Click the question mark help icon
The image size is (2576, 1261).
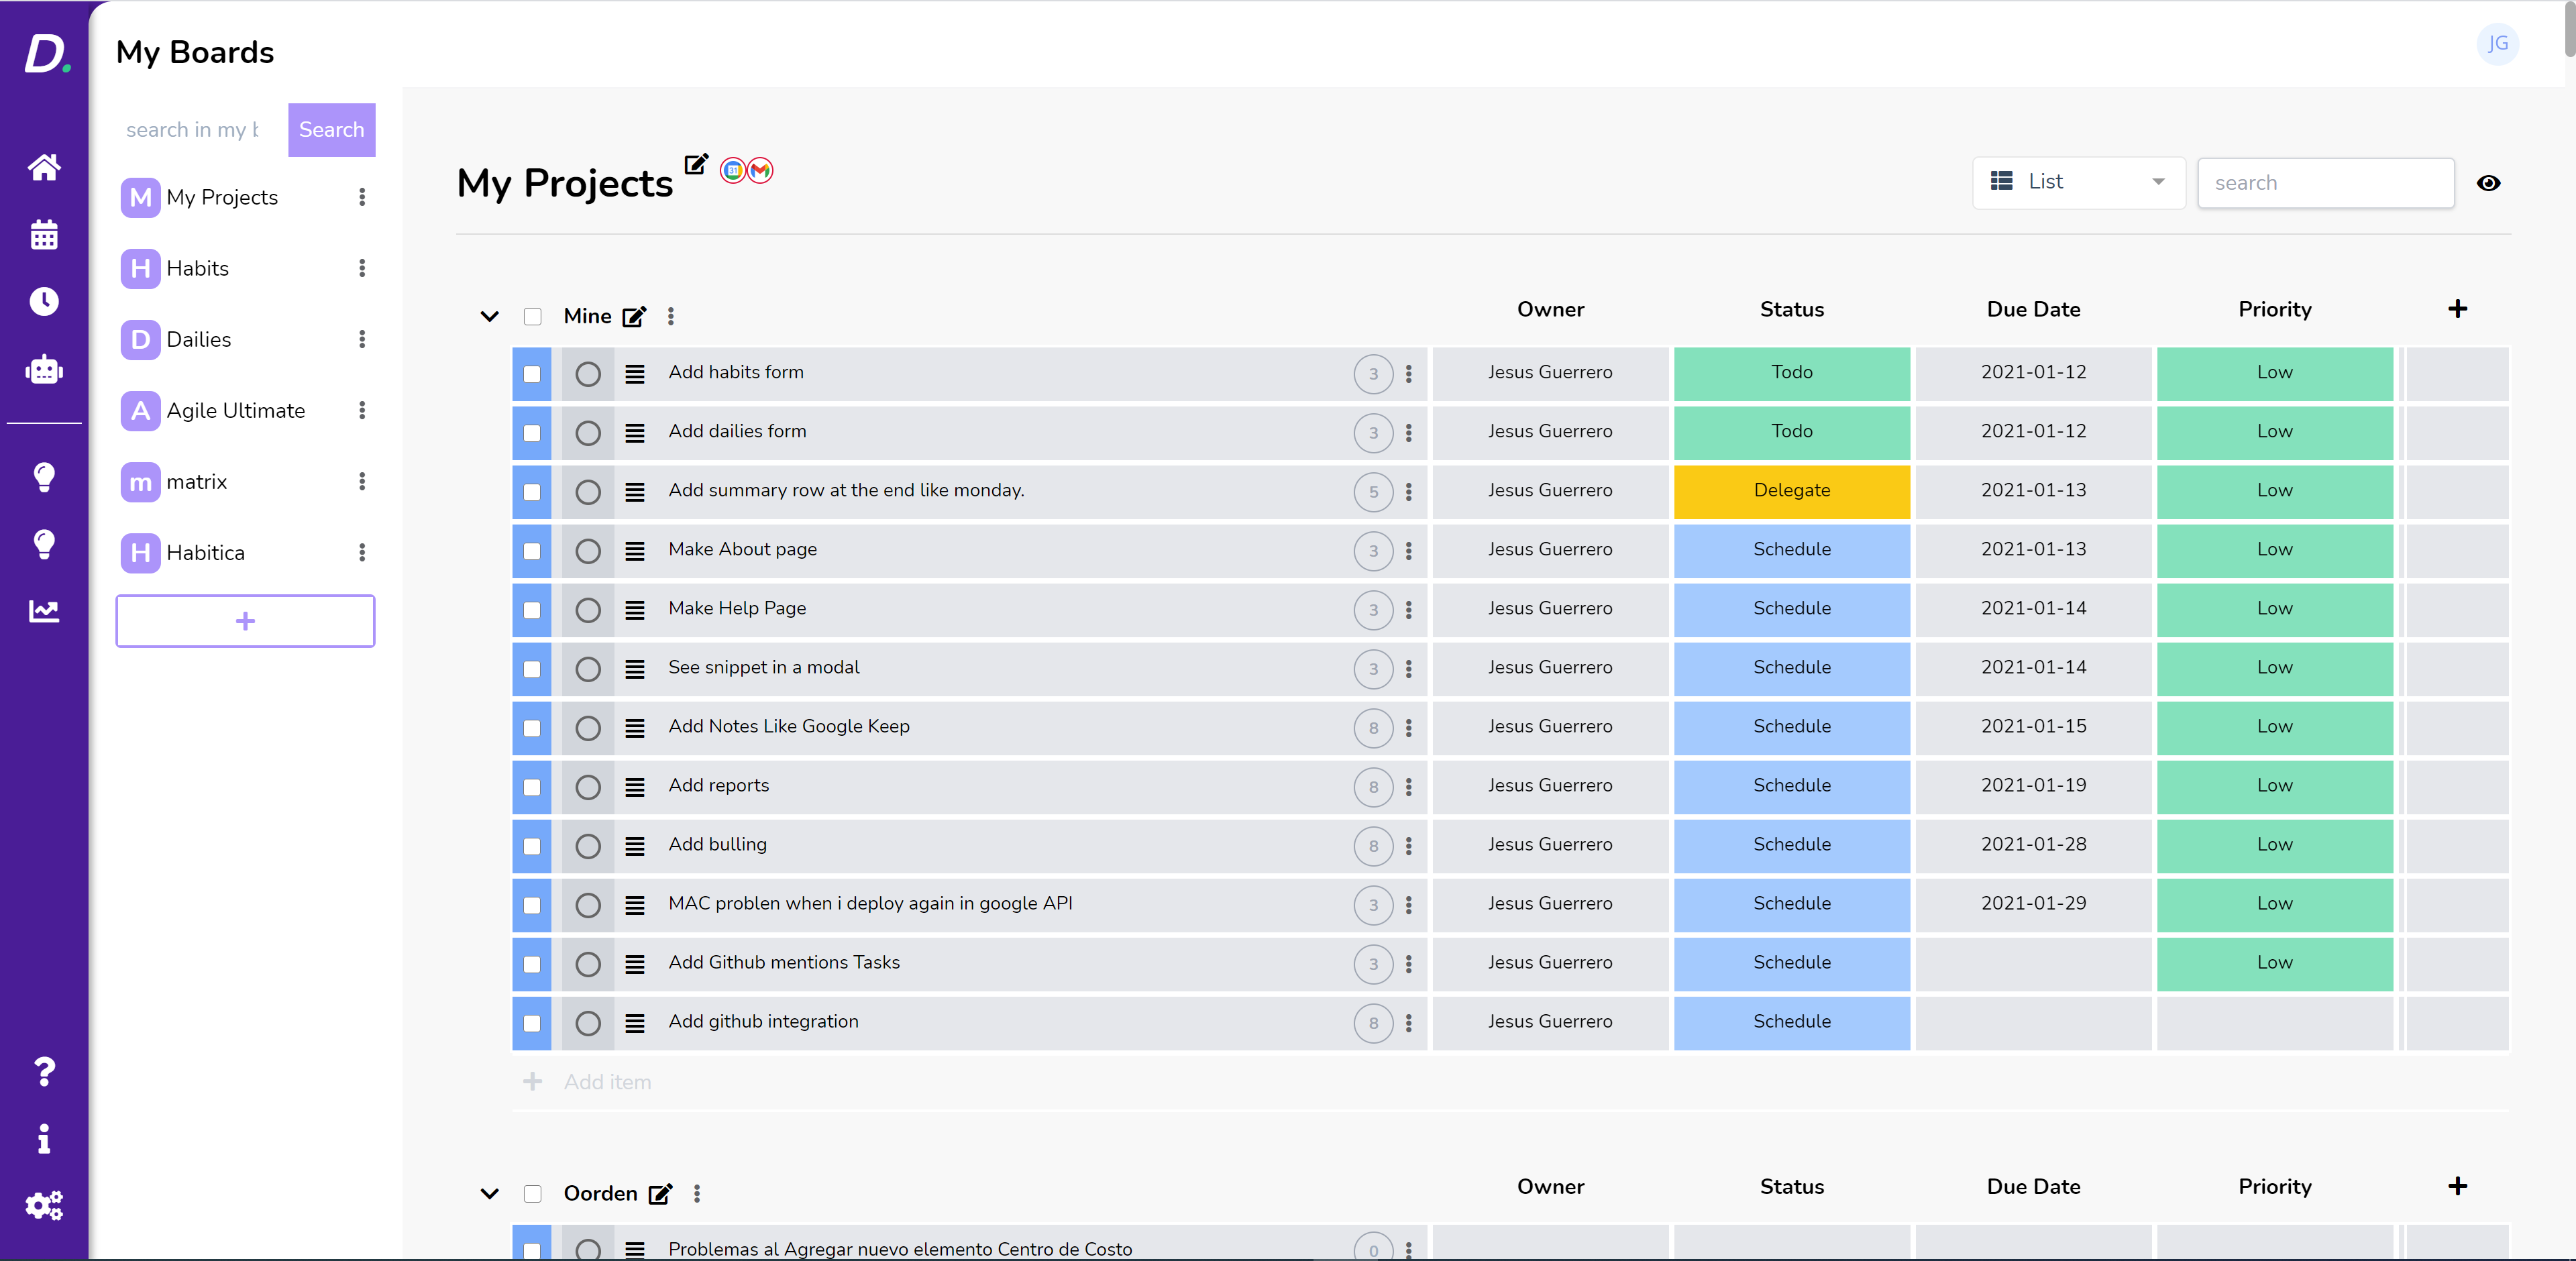click(44, 1071)
